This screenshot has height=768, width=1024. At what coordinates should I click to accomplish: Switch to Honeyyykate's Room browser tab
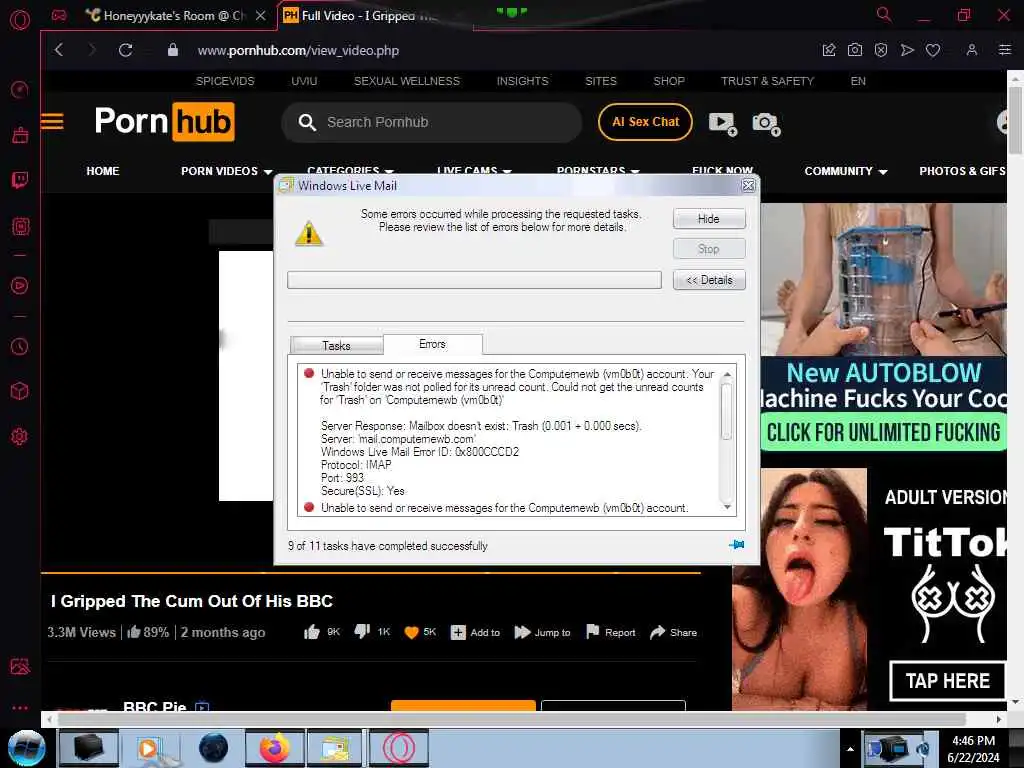[x=167, y=16]
